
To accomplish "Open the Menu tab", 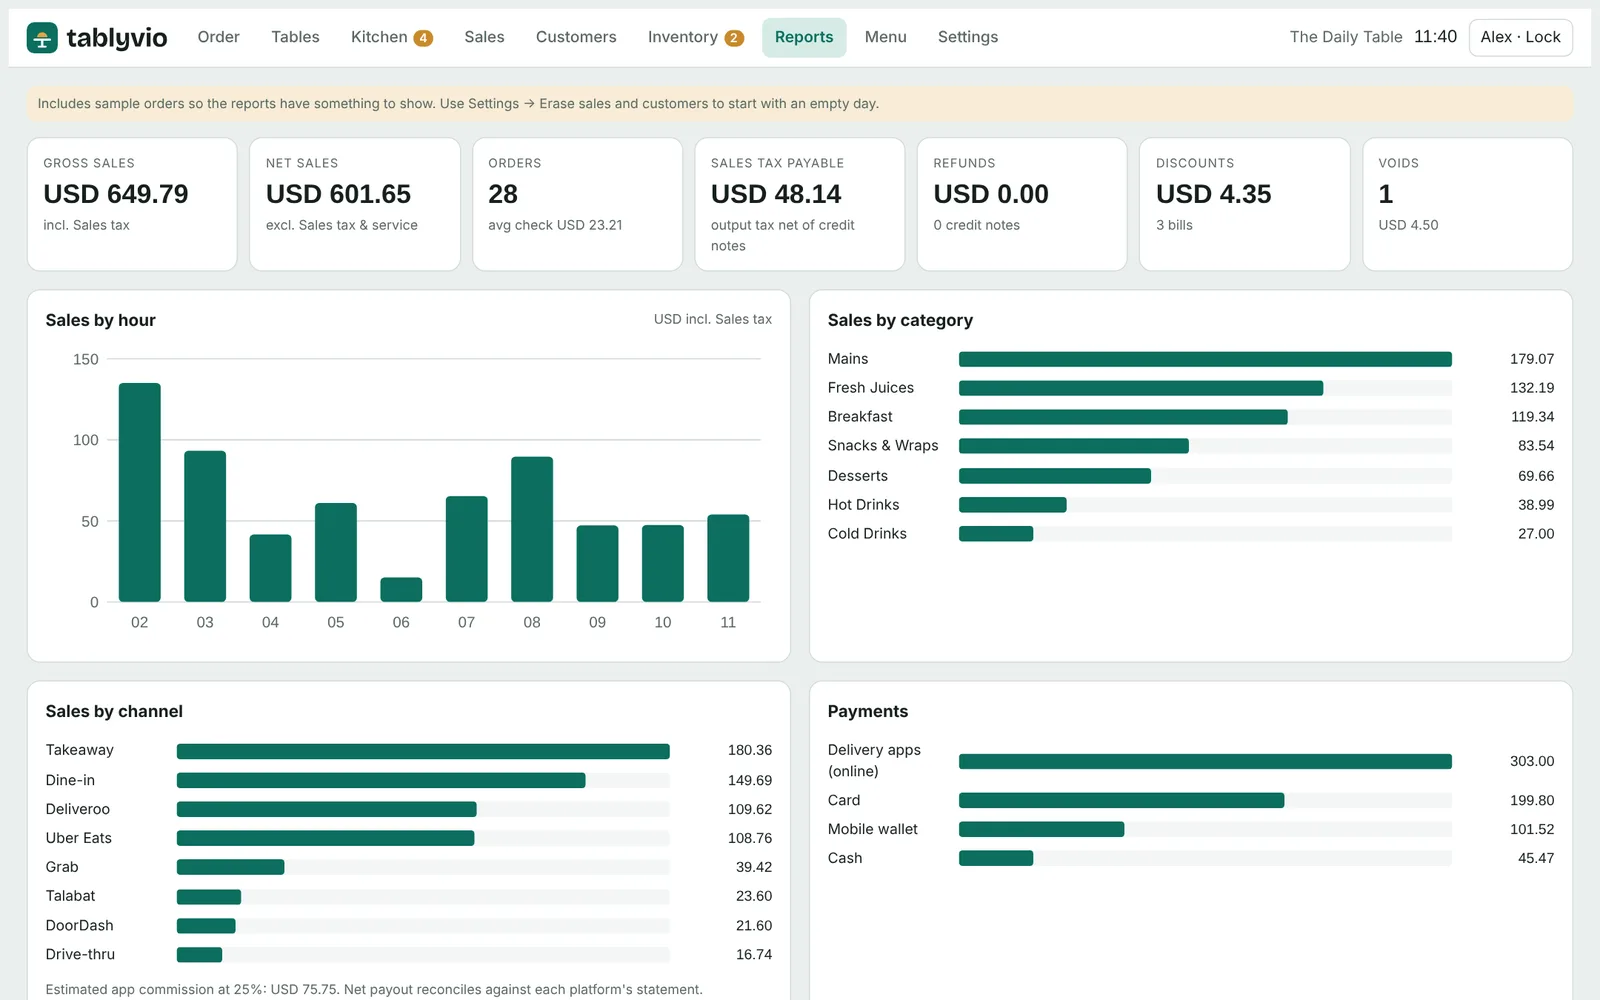I will [886, 37].
